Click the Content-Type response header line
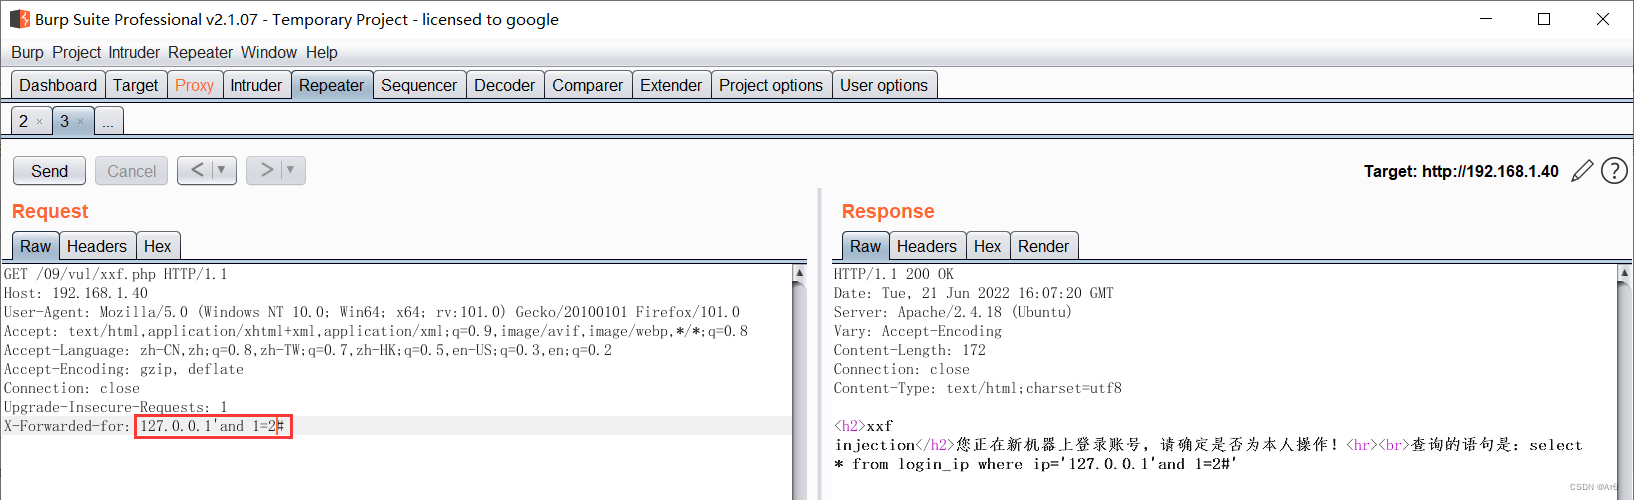 [978, 388]
